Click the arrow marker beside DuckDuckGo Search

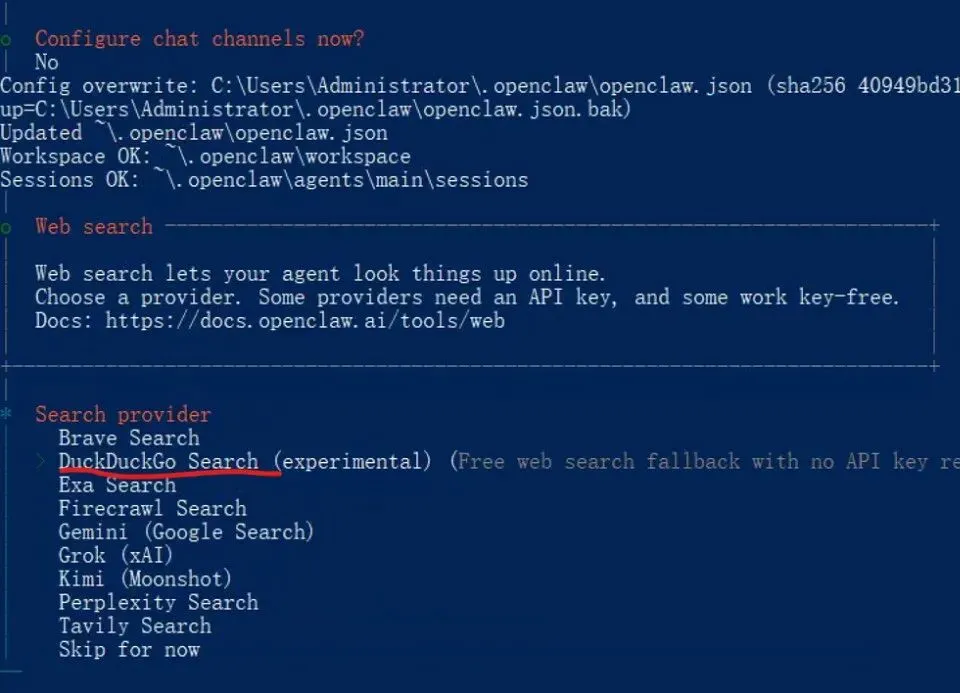coord(41,462)
